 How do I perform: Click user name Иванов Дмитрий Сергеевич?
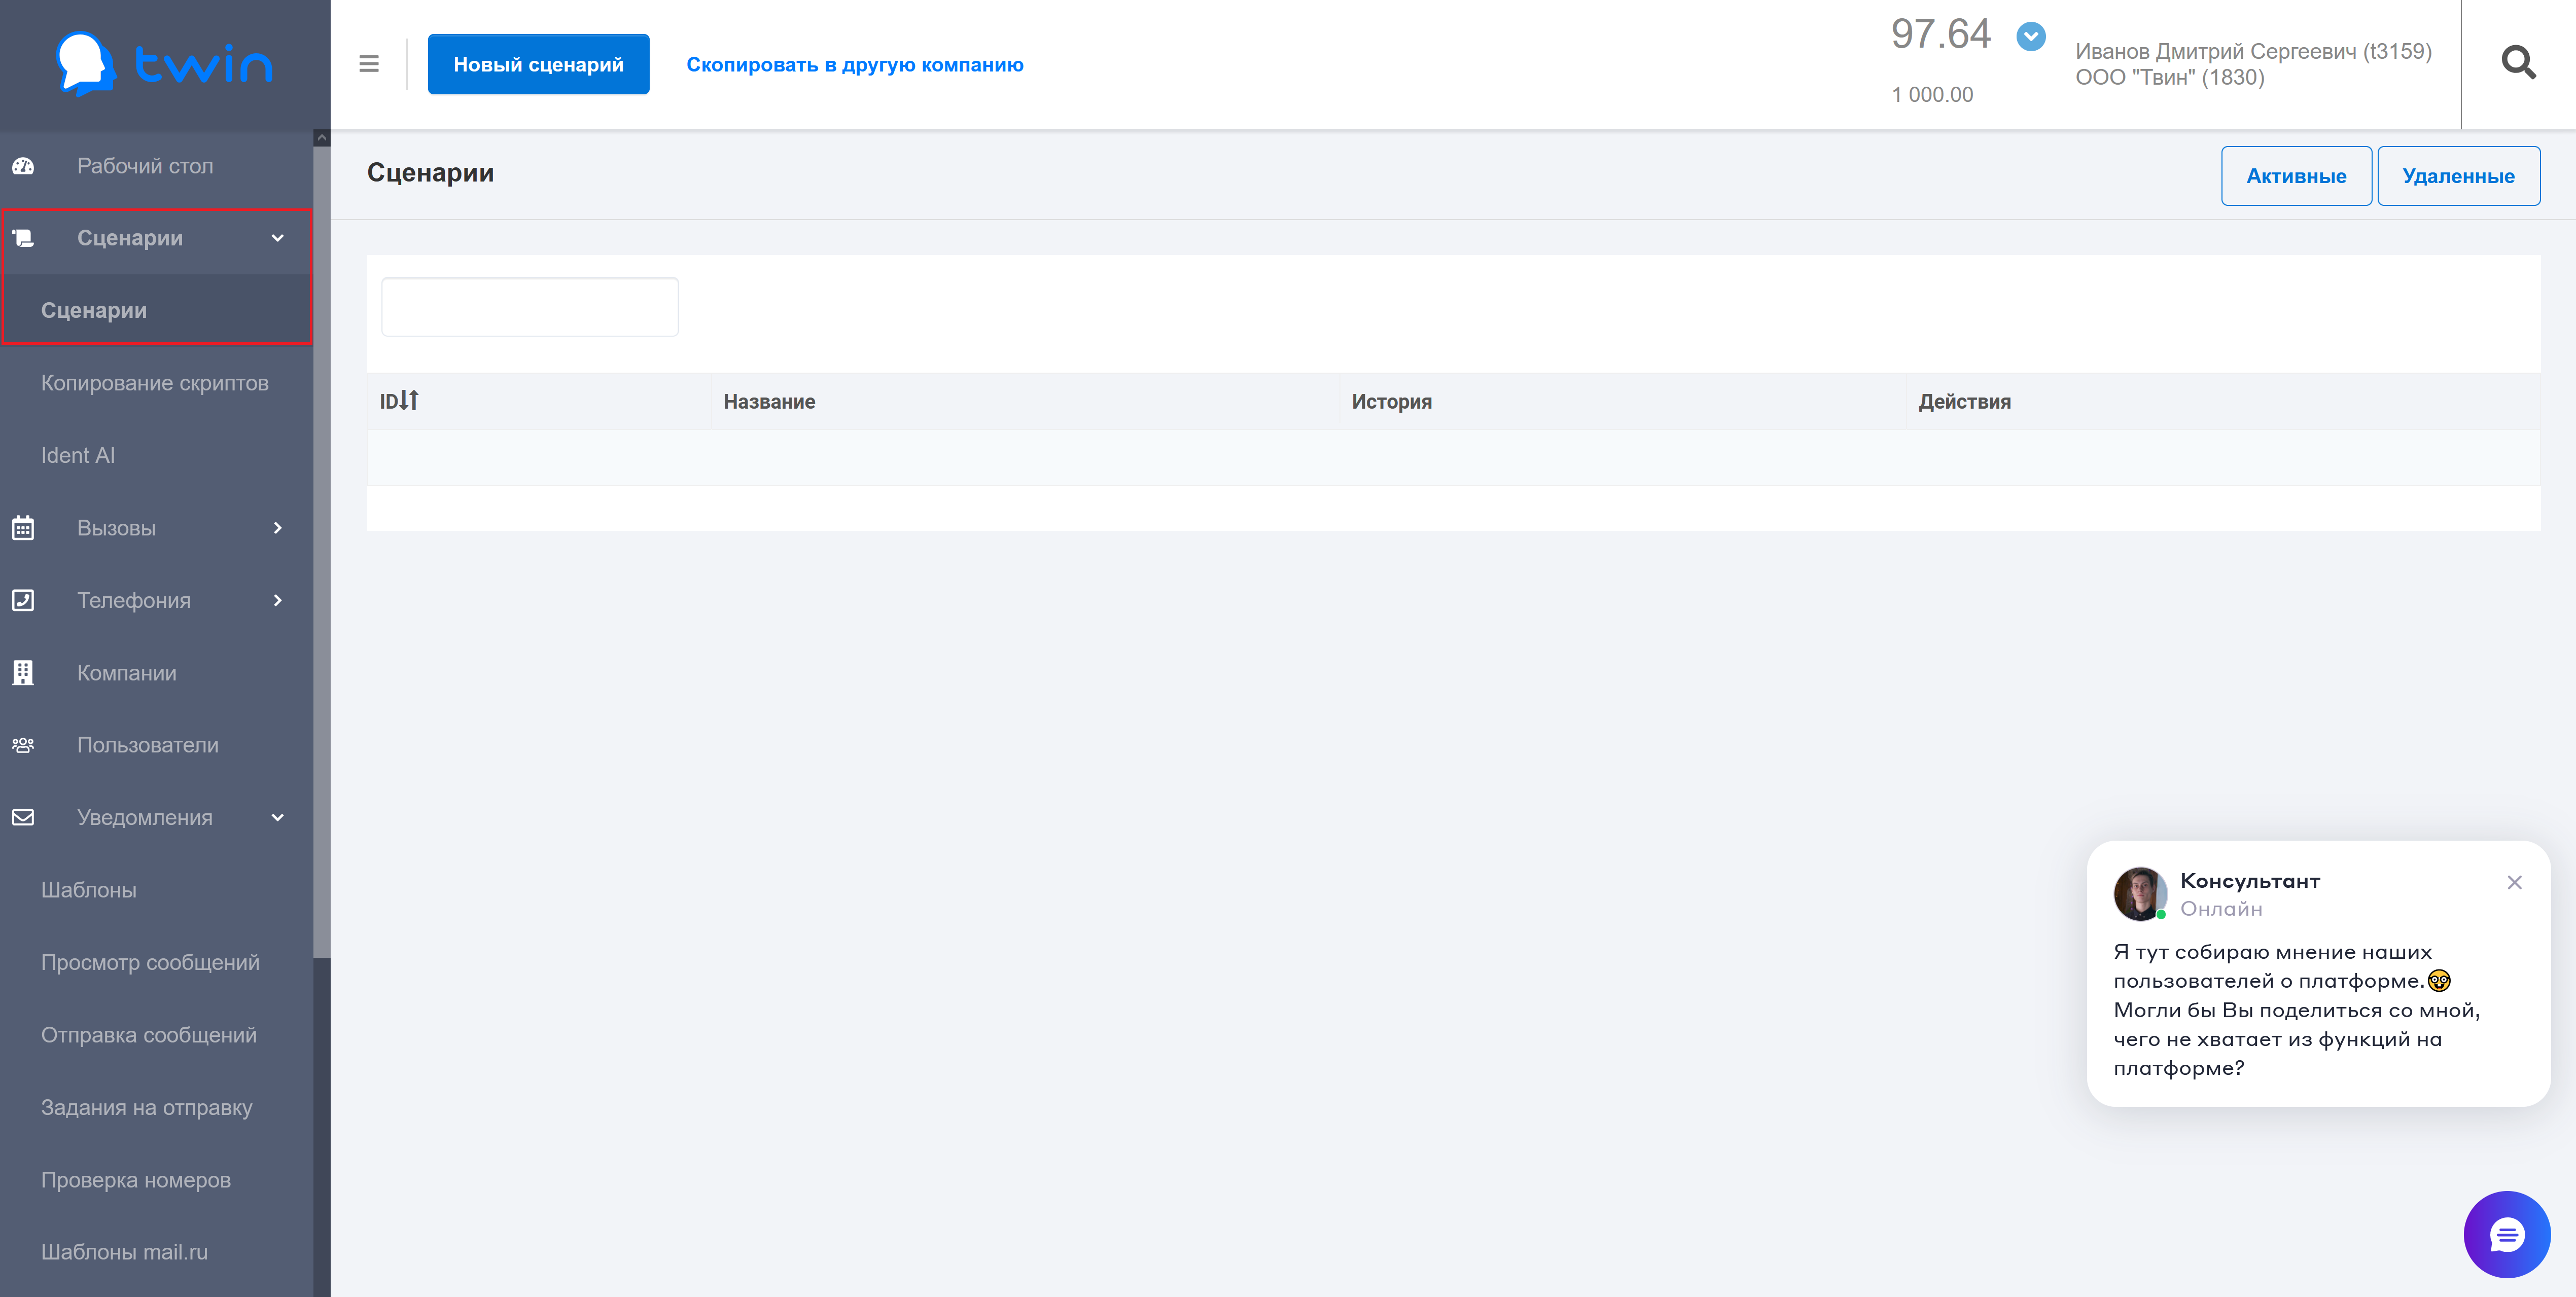pos(2253,51)
